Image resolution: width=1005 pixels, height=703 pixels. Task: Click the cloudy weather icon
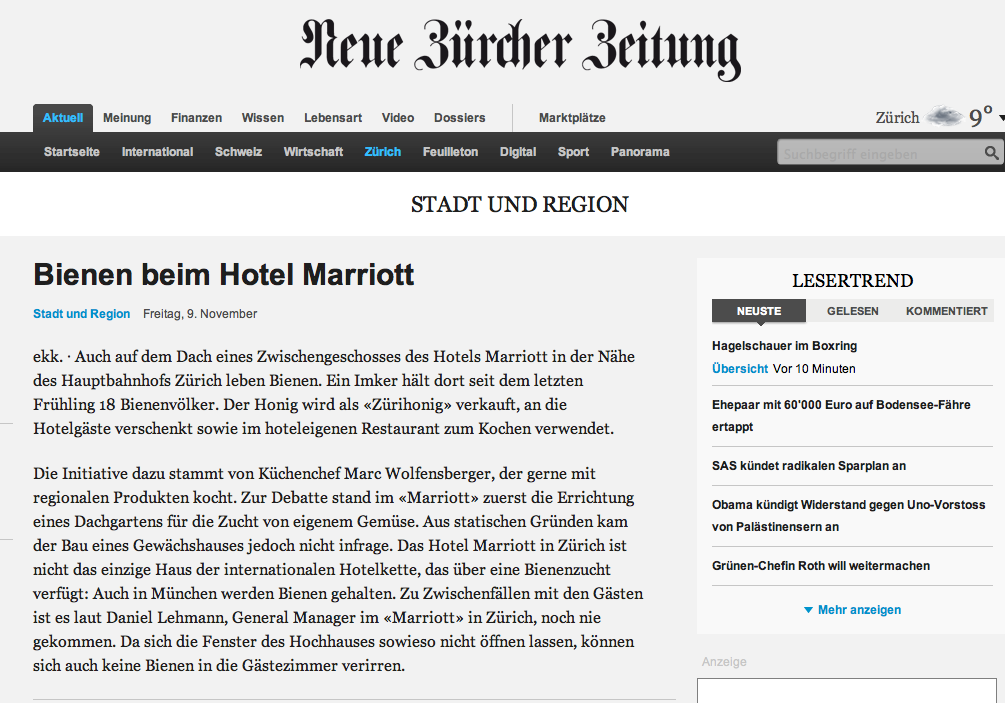pos(944,117)
